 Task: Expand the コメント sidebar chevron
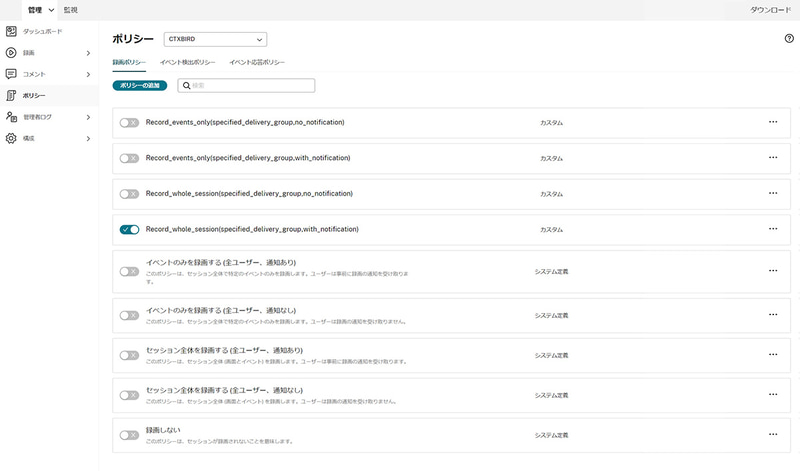(88, 75)
